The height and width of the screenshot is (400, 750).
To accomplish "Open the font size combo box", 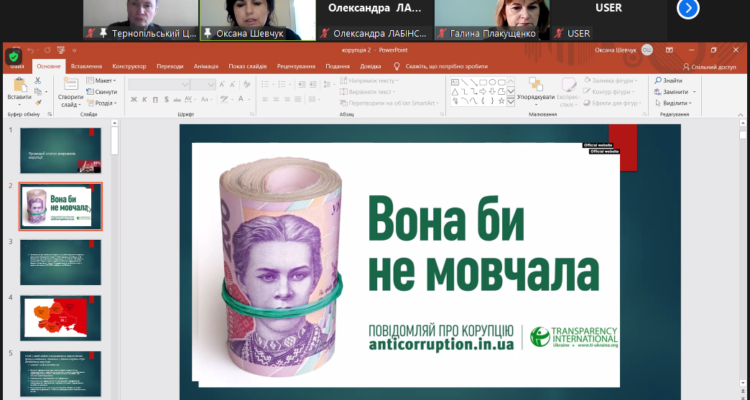I will (203, 85).
